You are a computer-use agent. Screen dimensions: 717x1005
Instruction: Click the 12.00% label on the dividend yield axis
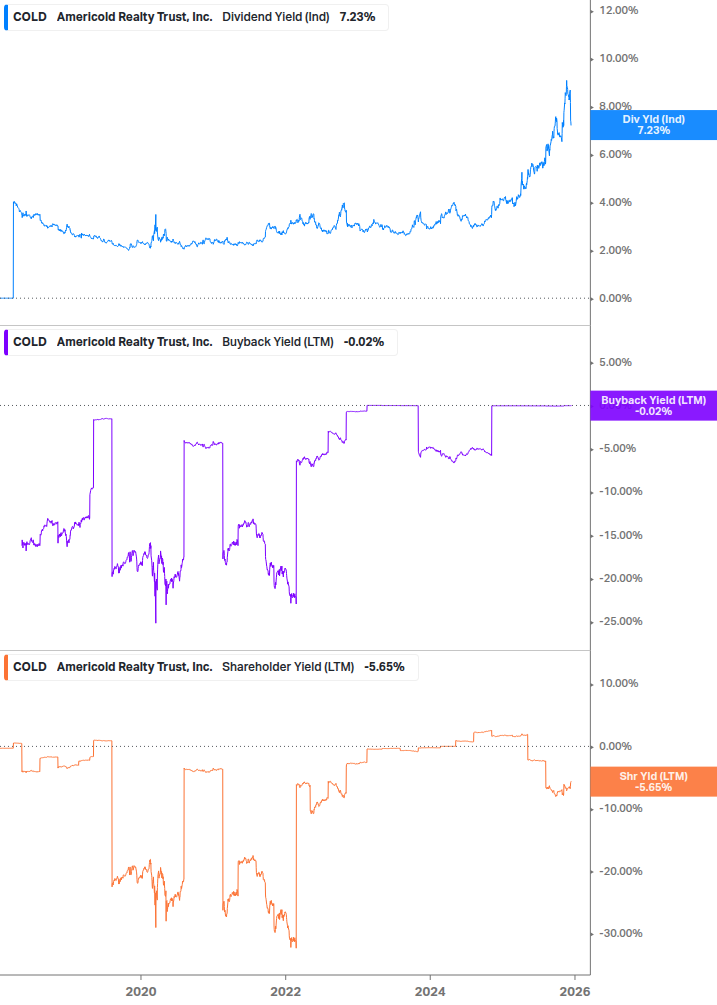[618, 10]
